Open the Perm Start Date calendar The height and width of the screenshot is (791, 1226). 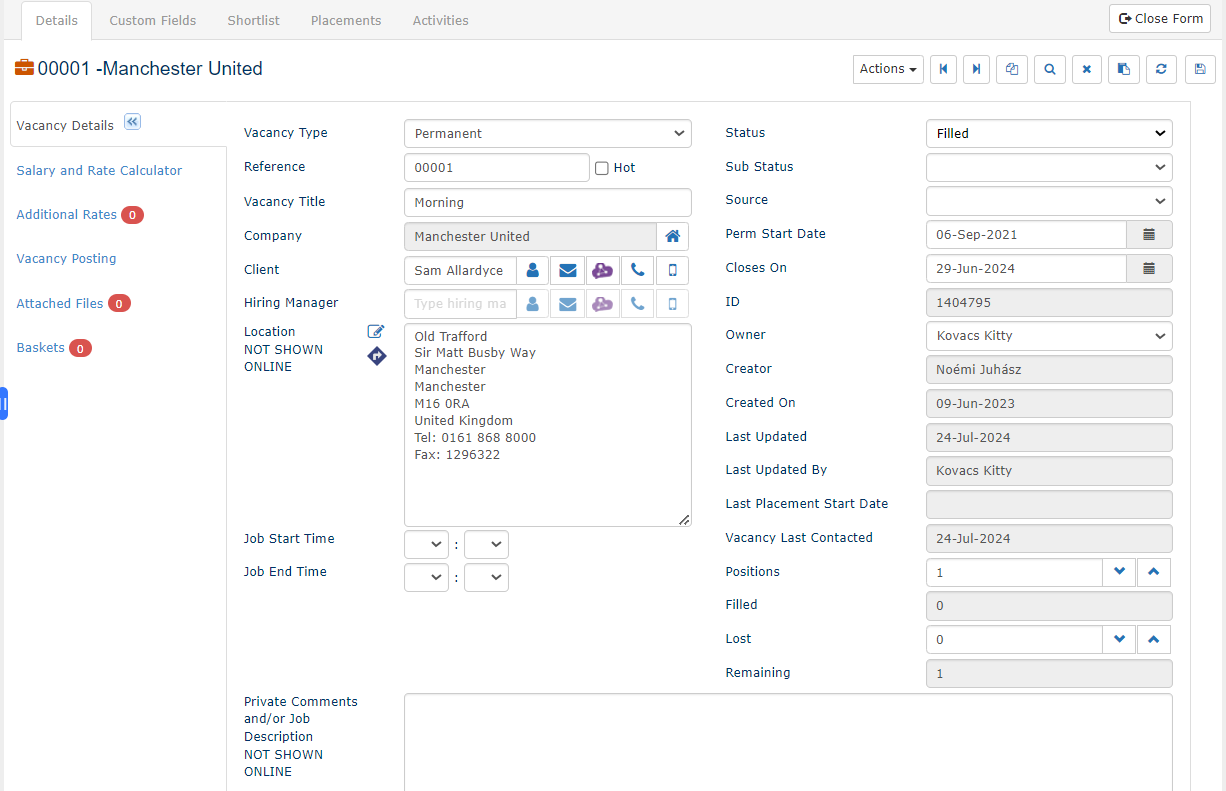pyautogui.click(x=1150, y=234)
